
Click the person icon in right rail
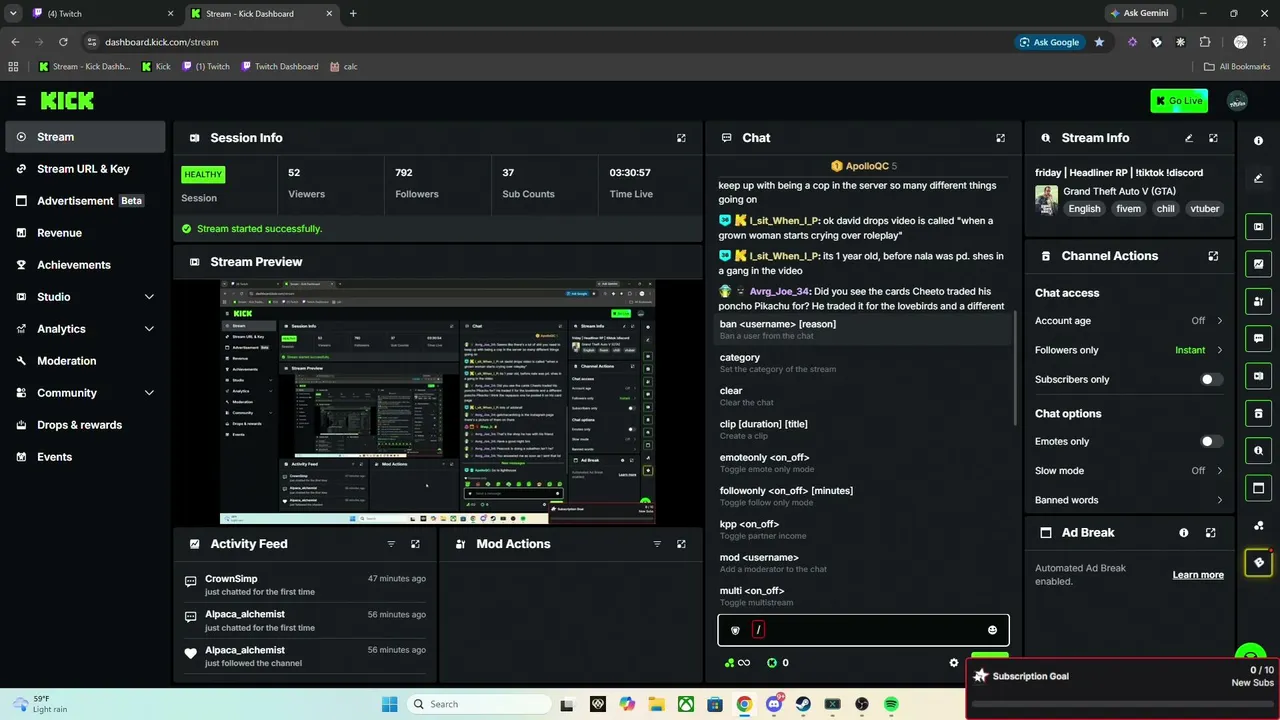coord(1259,301)
